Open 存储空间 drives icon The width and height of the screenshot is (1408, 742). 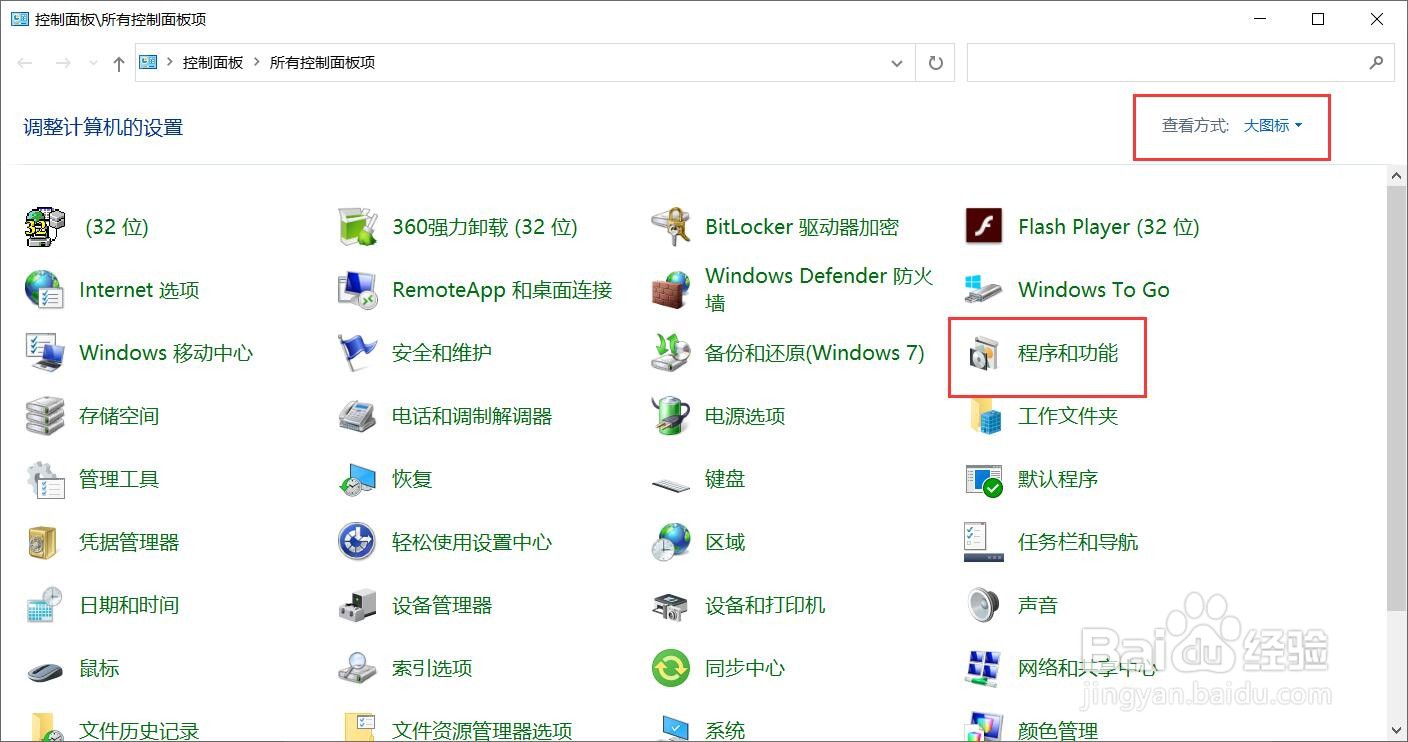click(44, 416)
